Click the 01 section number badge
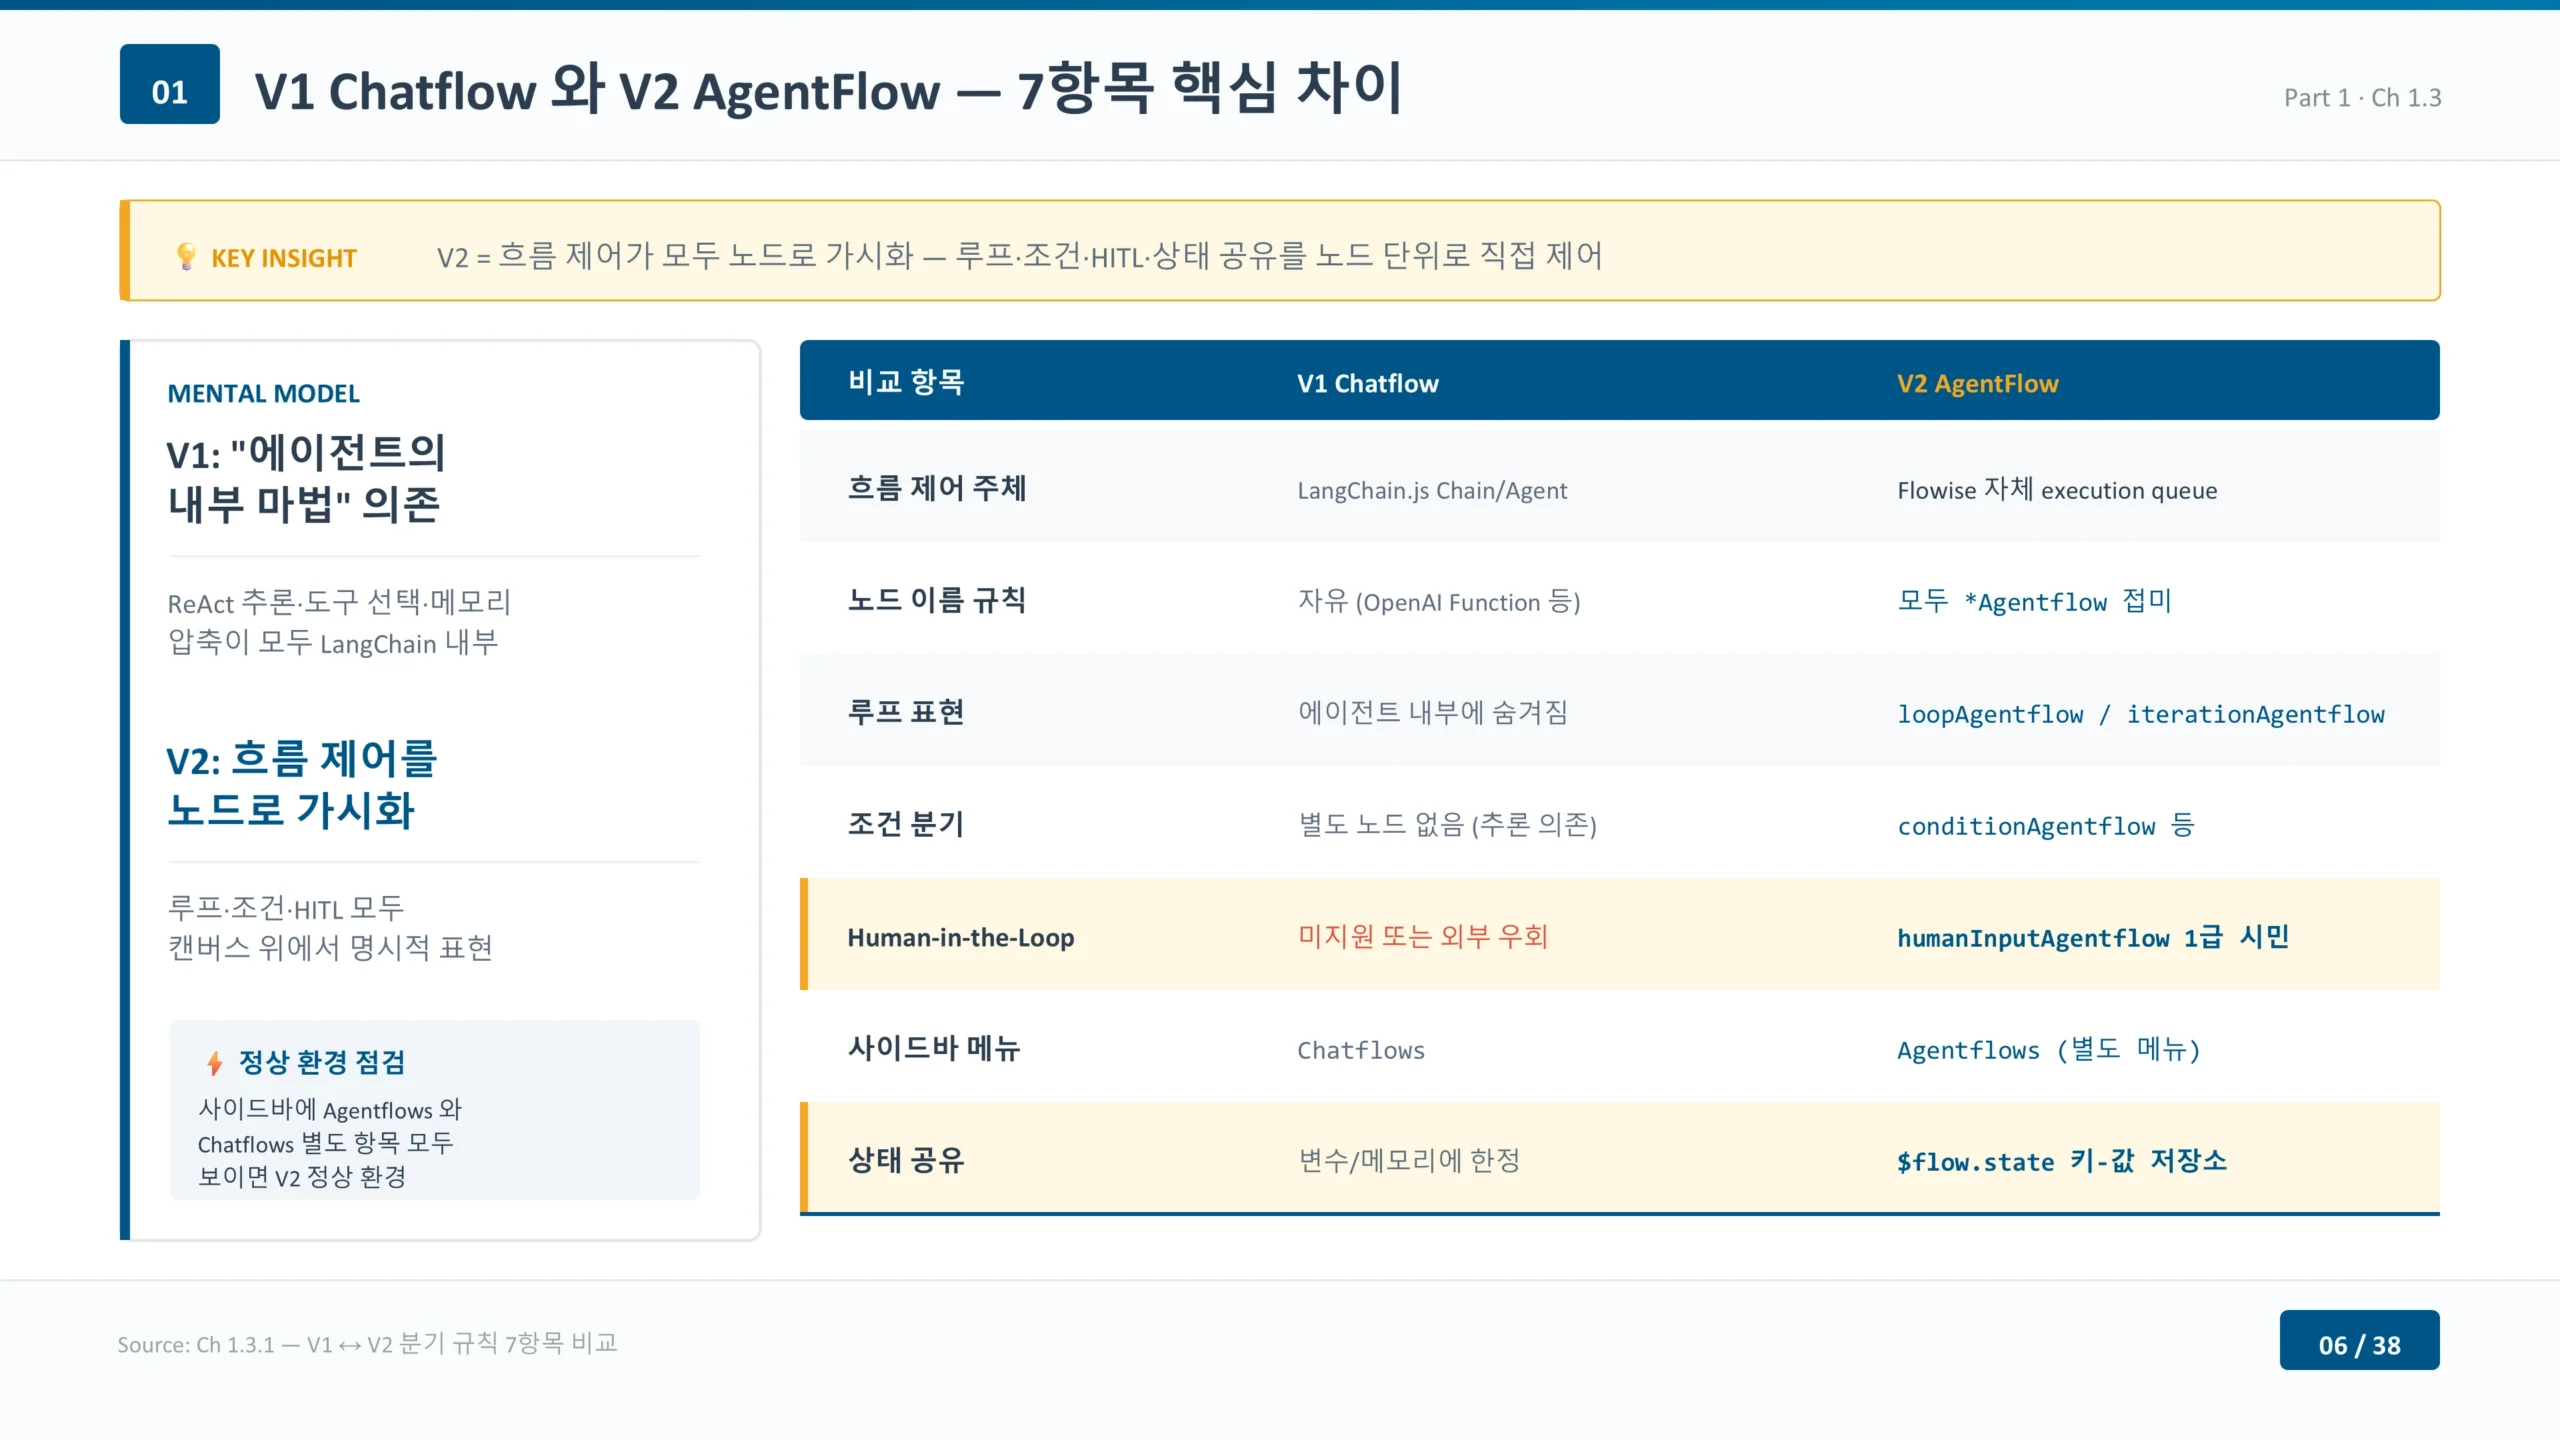The height and width of the screenshot is (1440, 2560). click(170, 84)
